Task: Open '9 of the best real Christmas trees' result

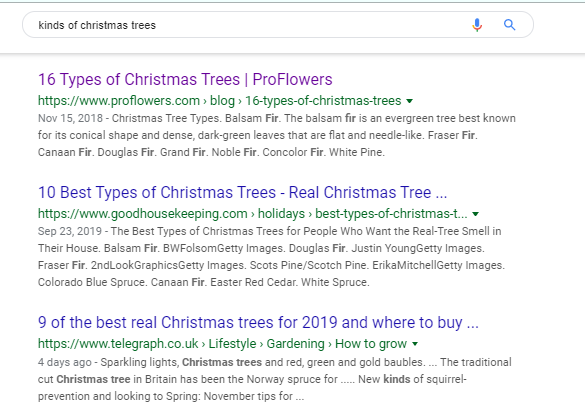Action: point(258,322)
